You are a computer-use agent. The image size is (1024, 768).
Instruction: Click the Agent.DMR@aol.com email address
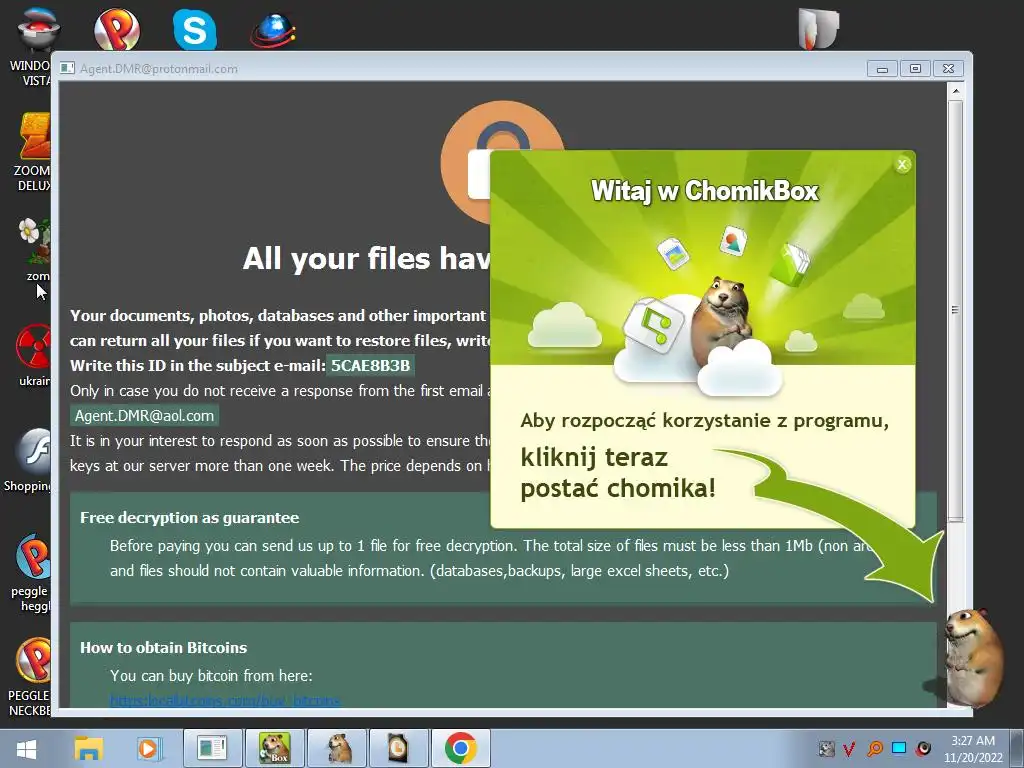tap(144, 415)
